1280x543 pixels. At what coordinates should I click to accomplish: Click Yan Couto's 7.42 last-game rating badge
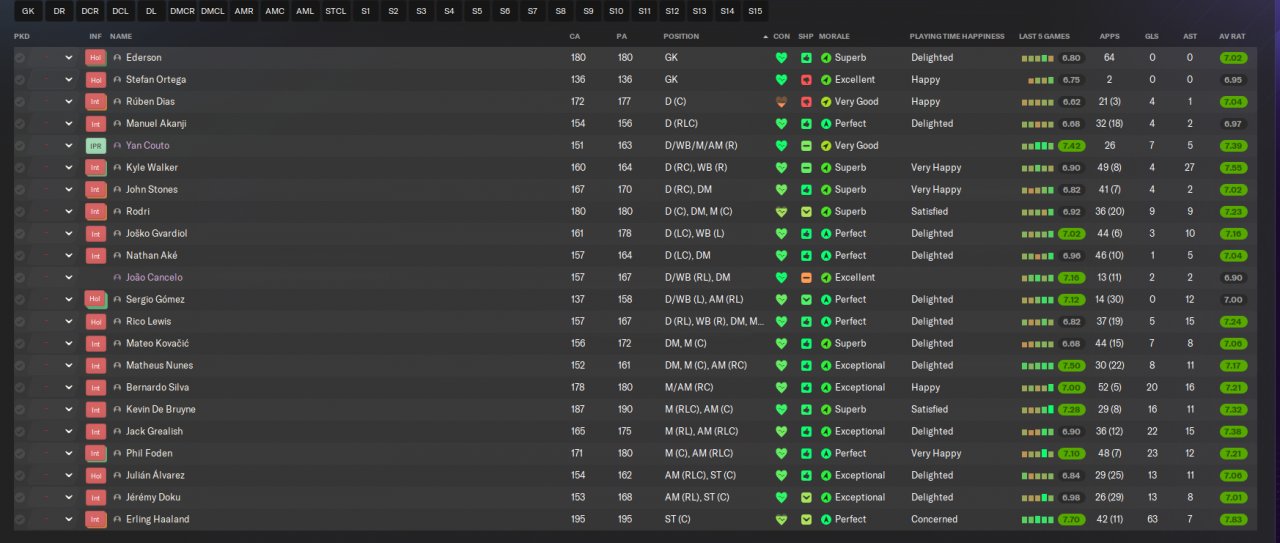pos(1071,146)
